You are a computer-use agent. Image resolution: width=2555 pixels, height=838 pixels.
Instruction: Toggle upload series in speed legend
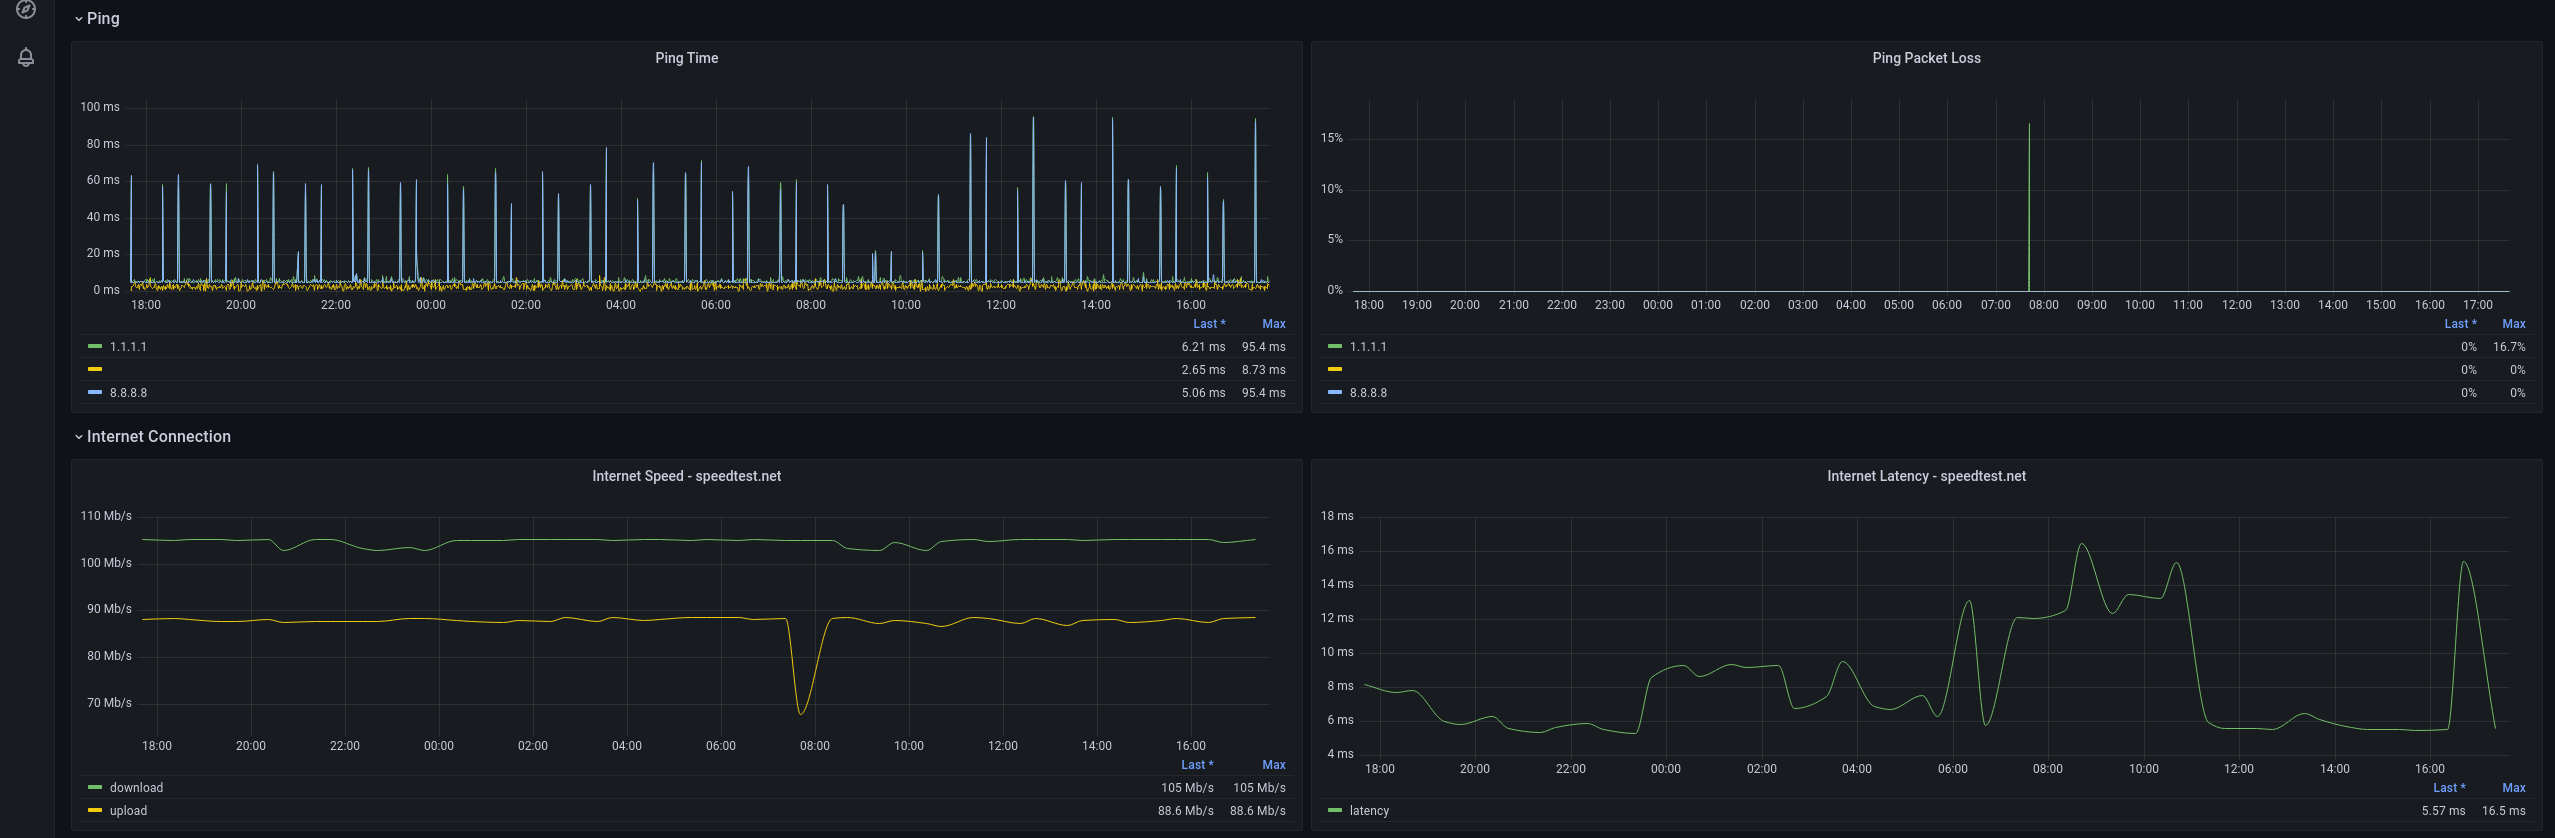pos(128,811)
